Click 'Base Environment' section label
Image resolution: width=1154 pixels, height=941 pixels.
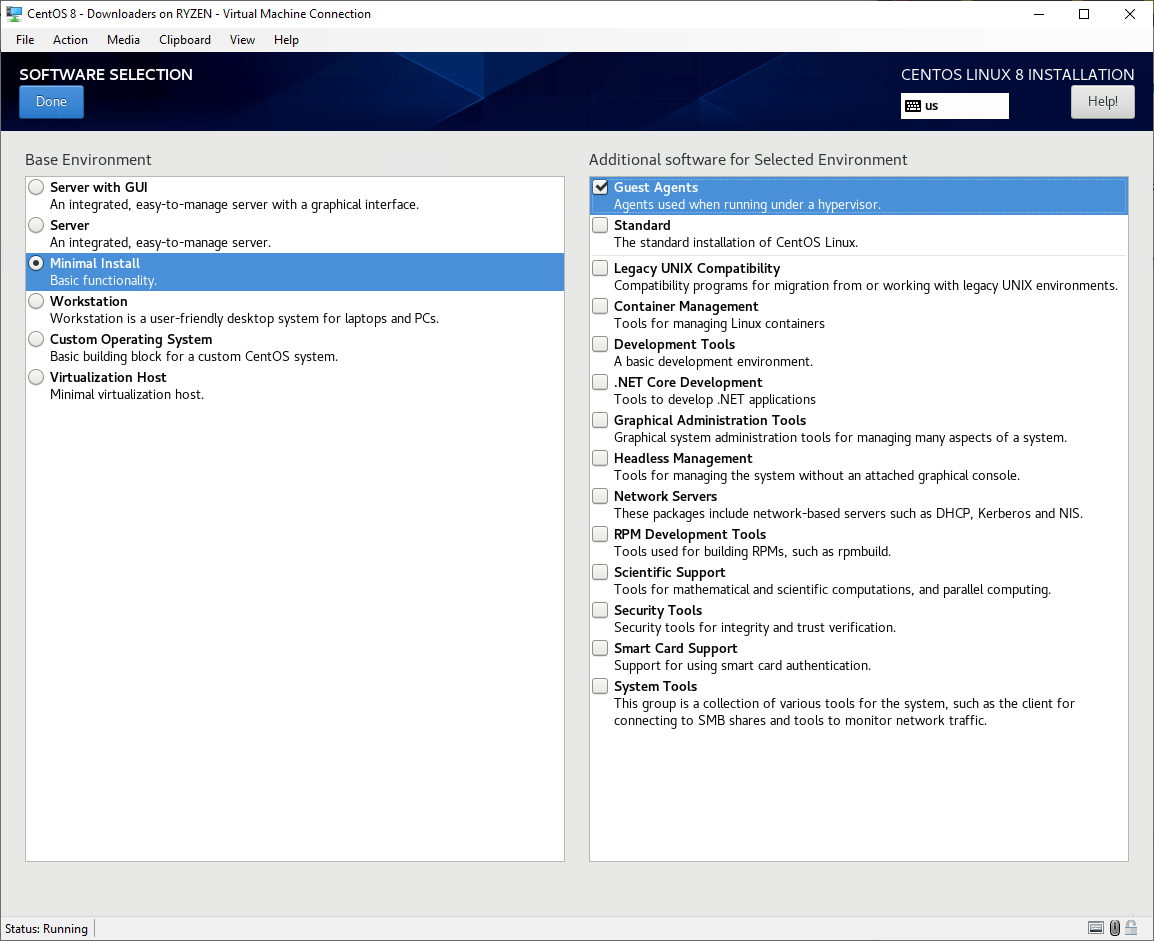pos(88,160)
